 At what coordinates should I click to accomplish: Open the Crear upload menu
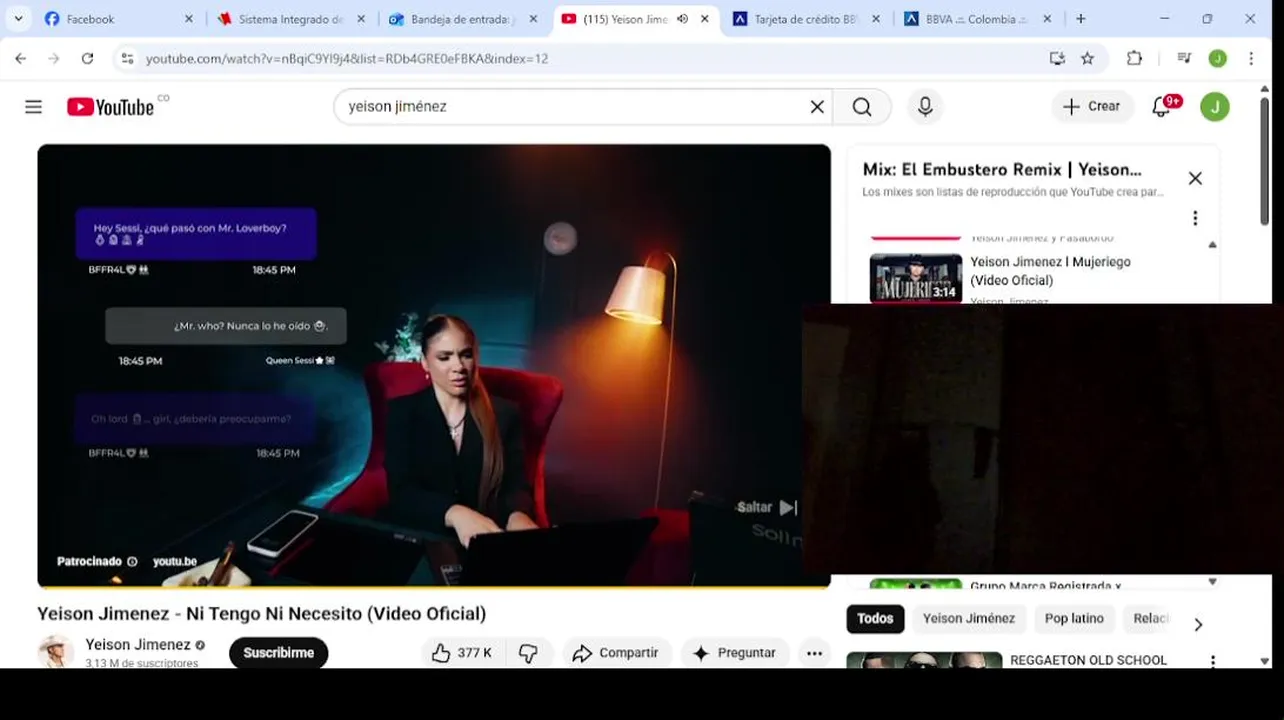1091,106
